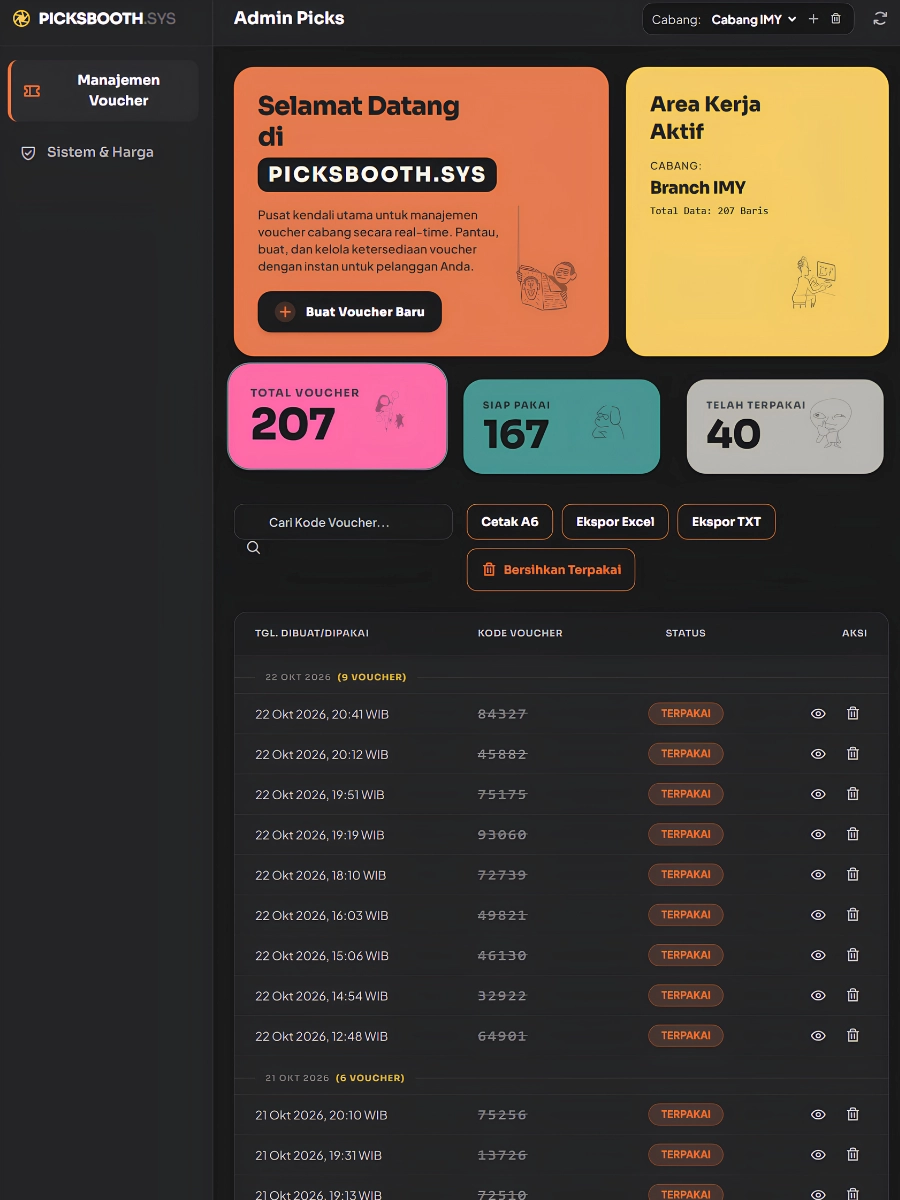
Task: Click Buat Voucher Baru button
Action: tap(349, 312)
